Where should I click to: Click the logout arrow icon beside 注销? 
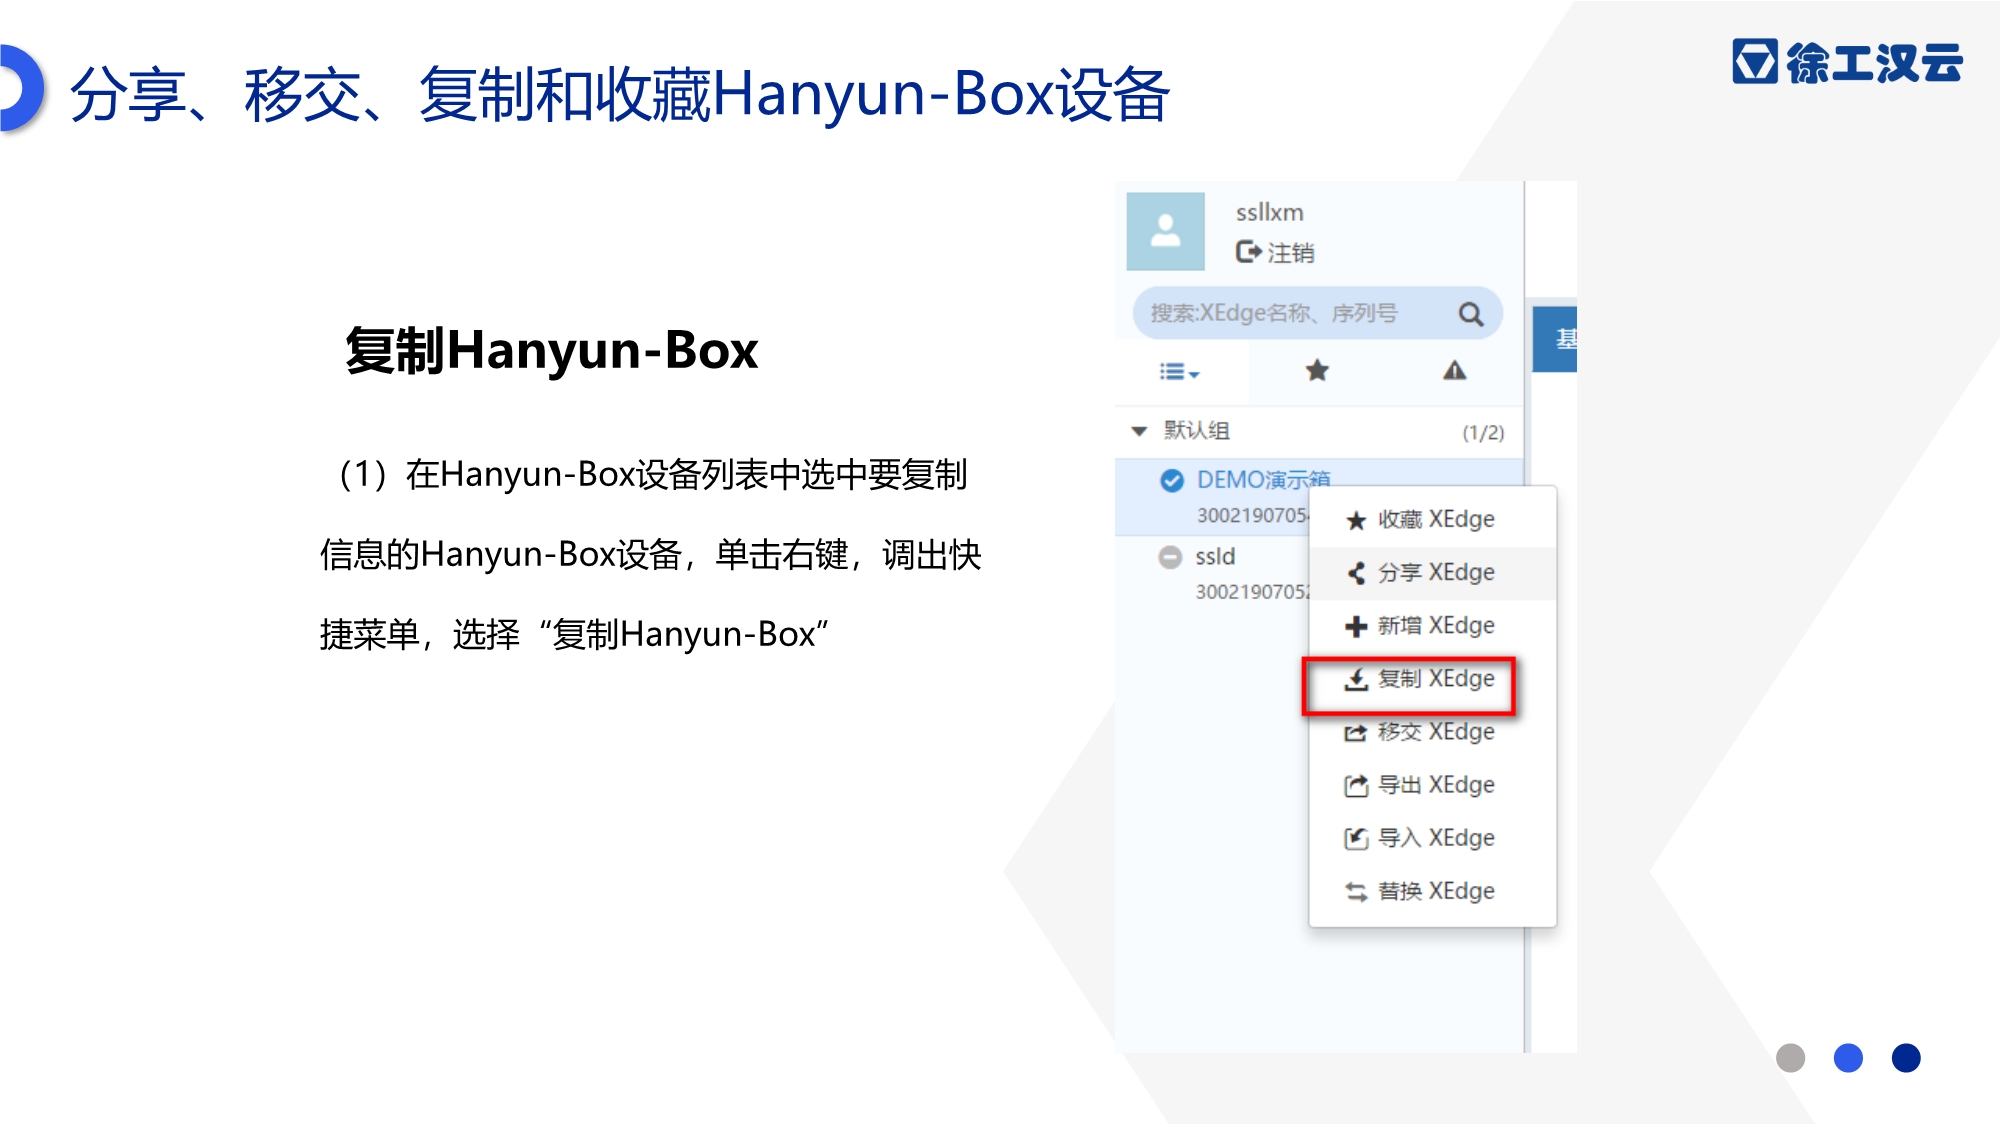point(1248,251)
